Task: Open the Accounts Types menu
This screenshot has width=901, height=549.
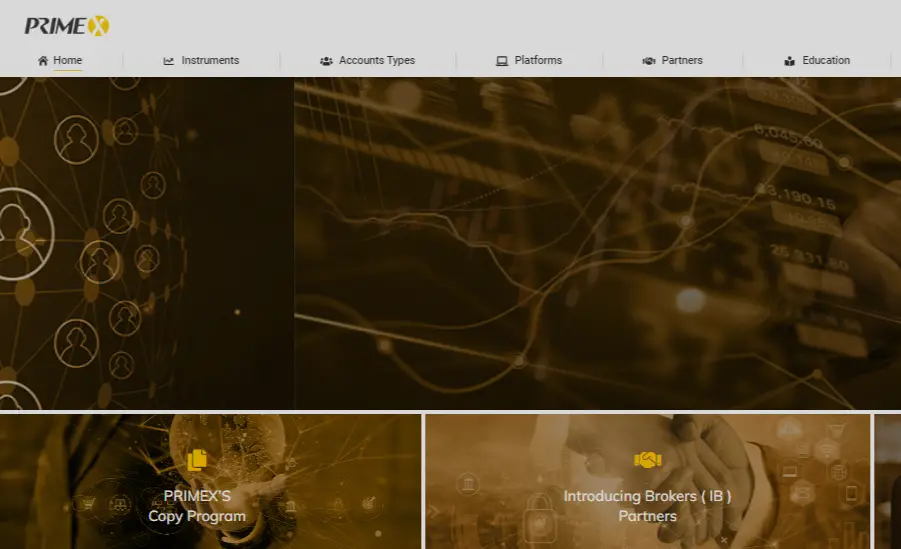Action: (x=377, y=60)
